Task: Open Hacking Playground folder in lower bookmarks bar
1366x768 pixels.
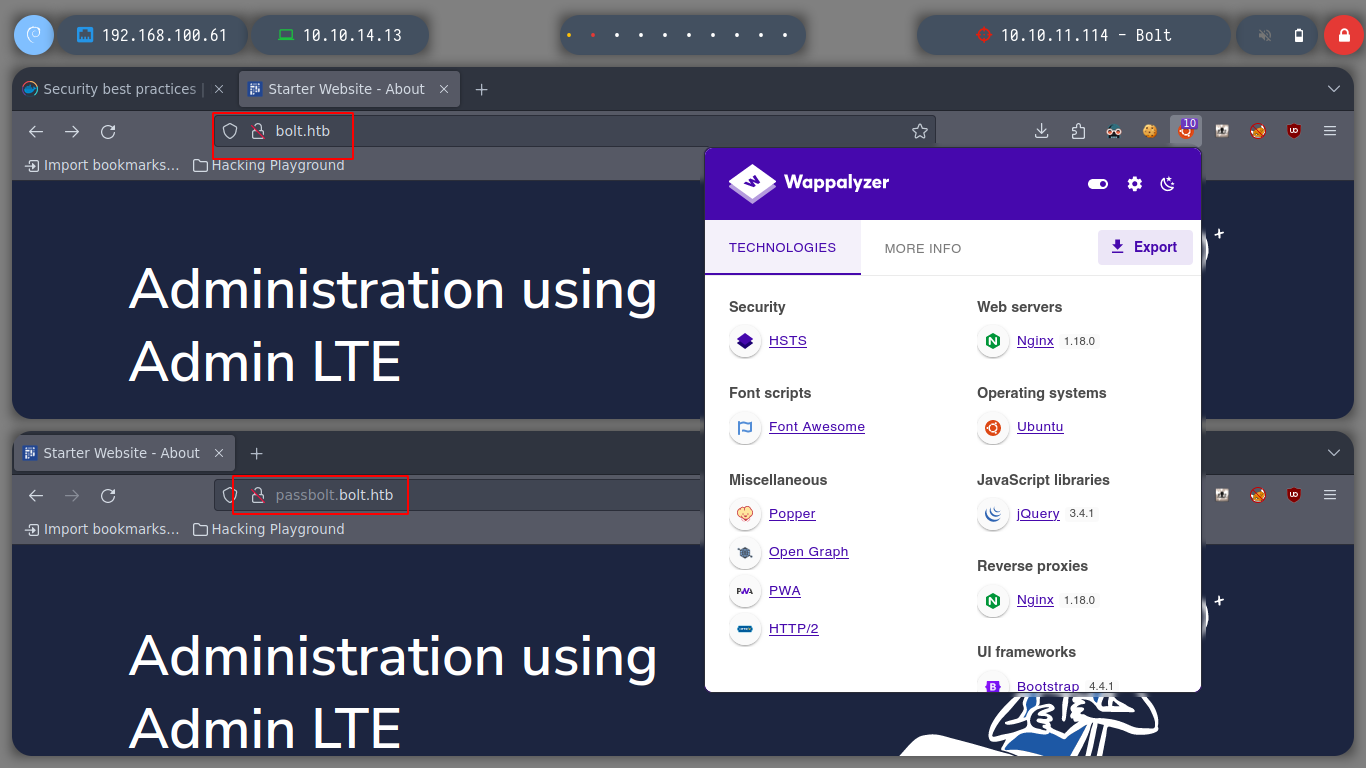Action: click(269, 529)
